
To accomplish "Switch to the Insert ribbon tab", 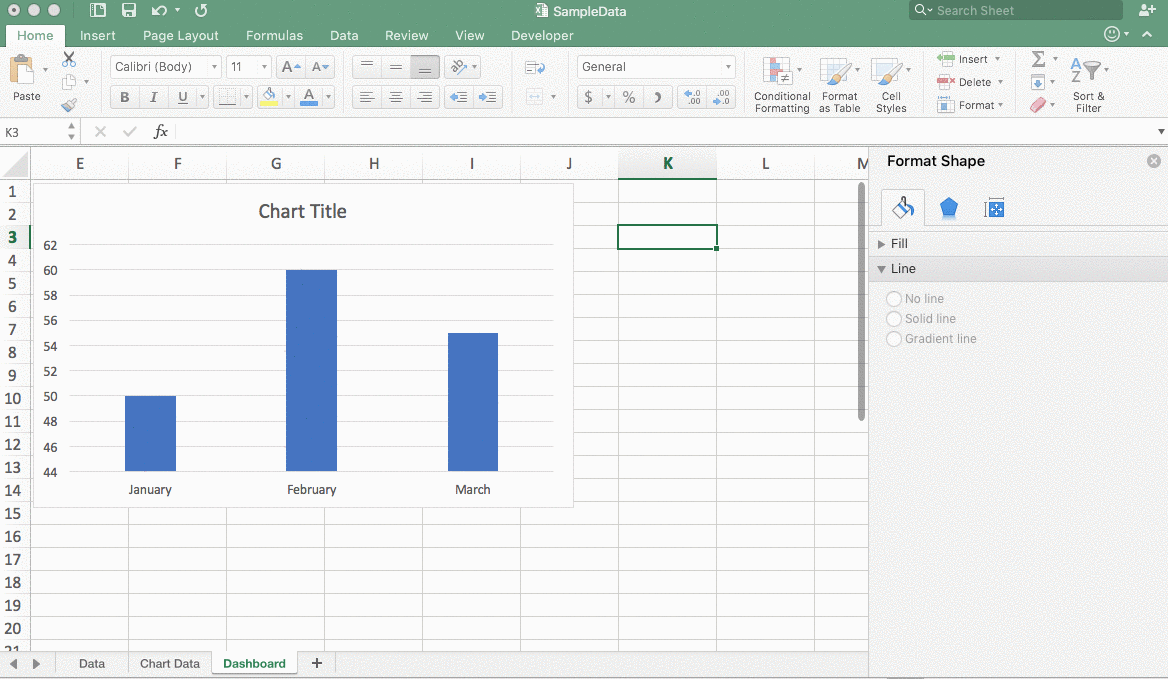I will click(x=97, y=35).
